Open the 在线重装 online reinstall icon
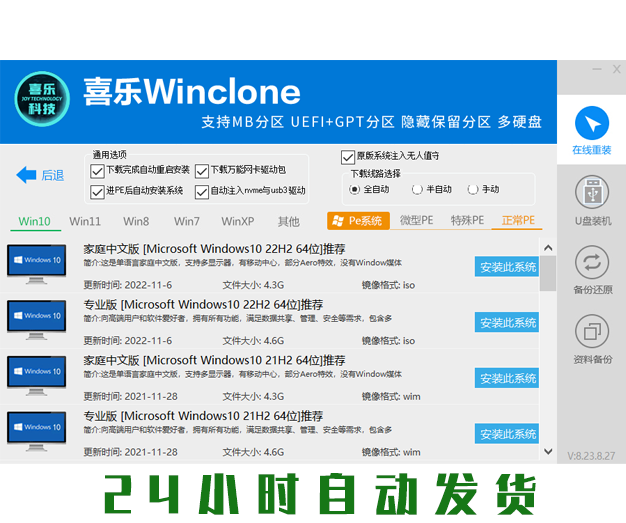The image size is (626, 523). pos(592,123)
